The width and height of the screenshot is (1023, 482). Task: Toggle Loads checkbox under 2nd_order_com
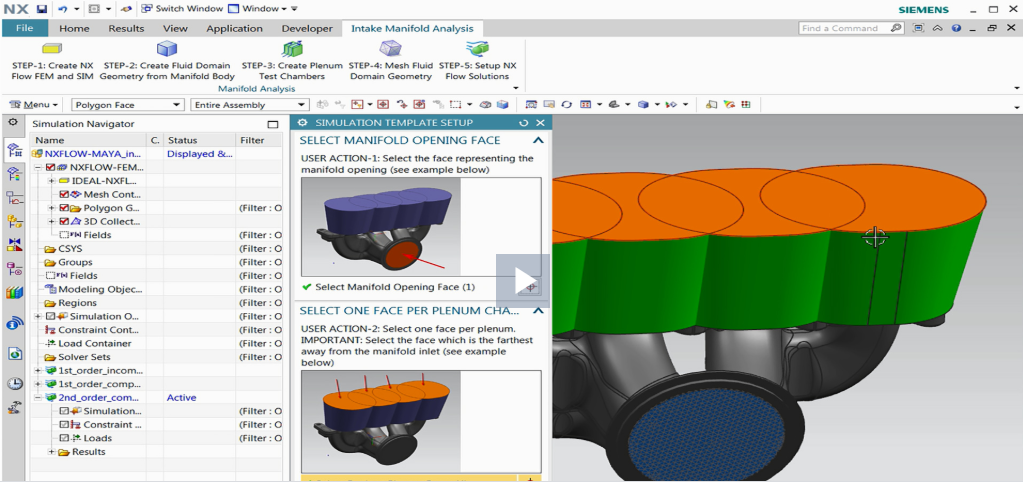[64, 438]
